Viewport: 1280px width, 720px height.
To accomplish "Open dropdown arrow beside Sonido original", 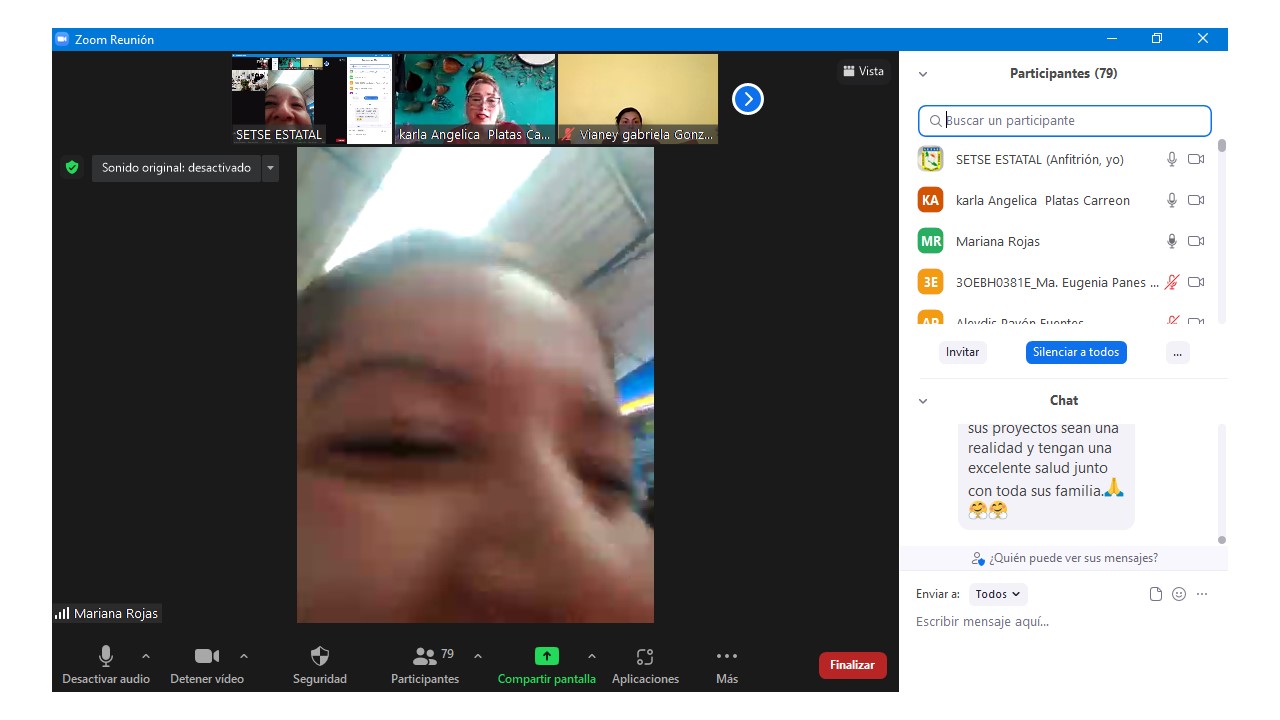I will pyautogui.click(x=270, y=168).
